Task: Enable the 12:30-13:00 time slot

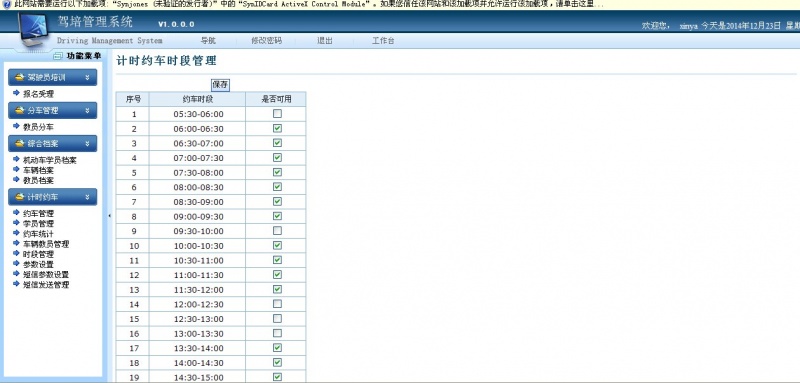Action: pyautogui.click(x=277, y=318)
